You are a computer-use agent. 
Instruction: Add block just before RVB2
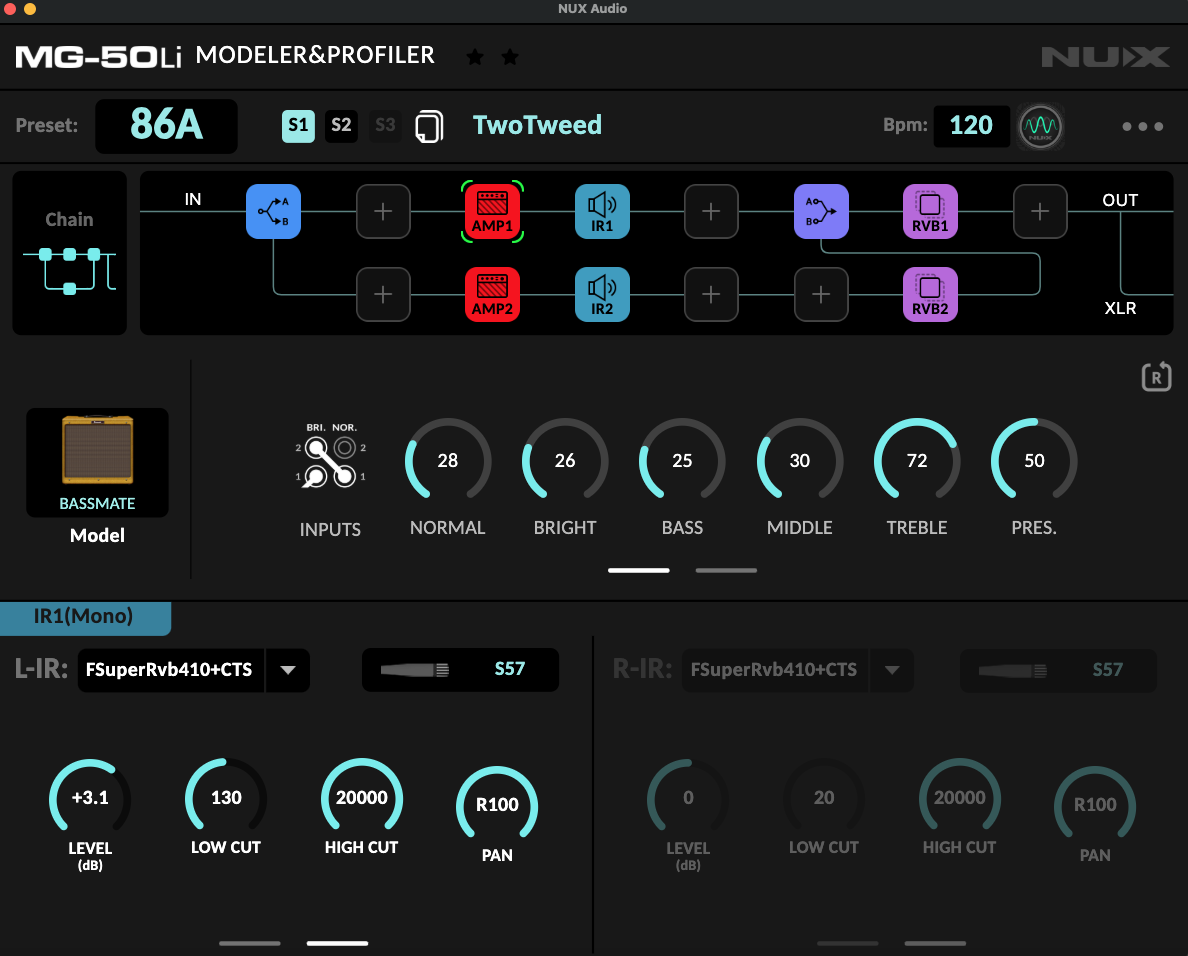pos(821,295)
